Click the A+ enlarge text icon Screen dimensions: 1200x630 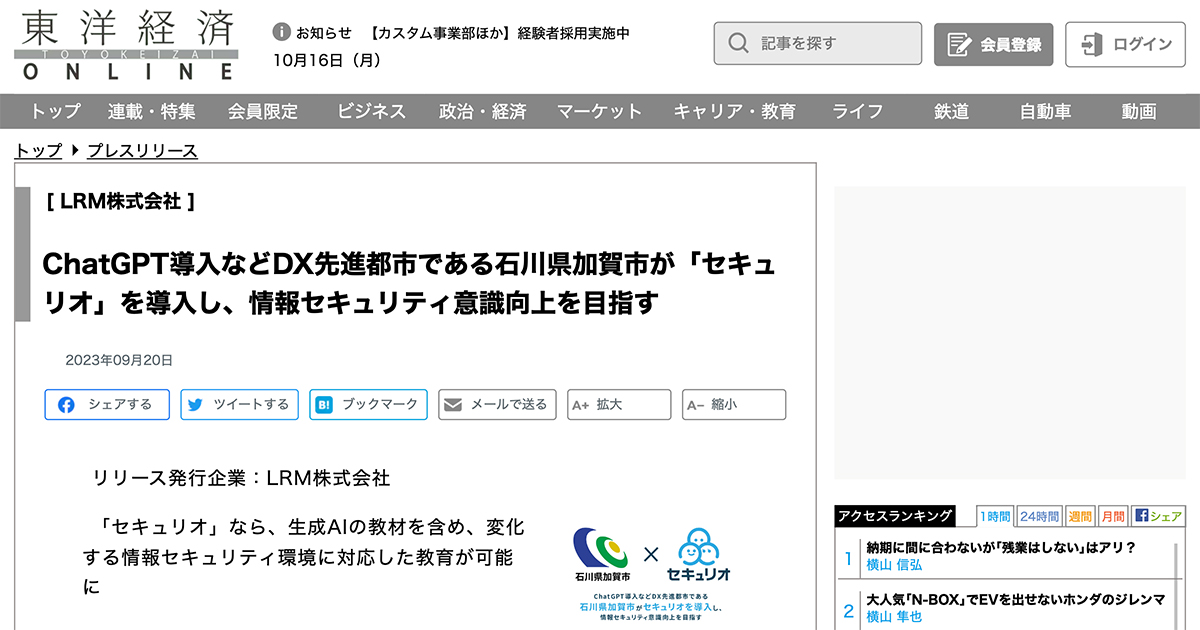(580, 405)
